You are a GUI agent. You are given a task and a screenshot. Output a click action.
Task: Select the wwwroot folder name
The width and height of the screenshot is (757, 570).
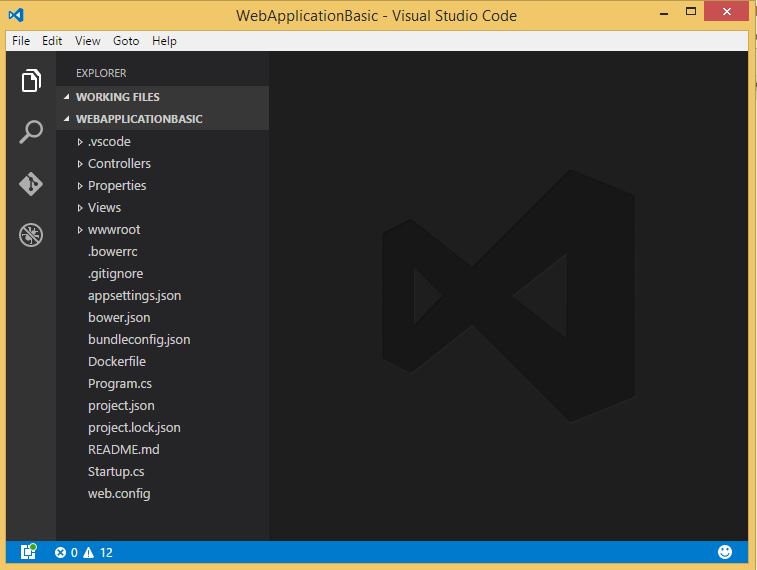point(114,230)
